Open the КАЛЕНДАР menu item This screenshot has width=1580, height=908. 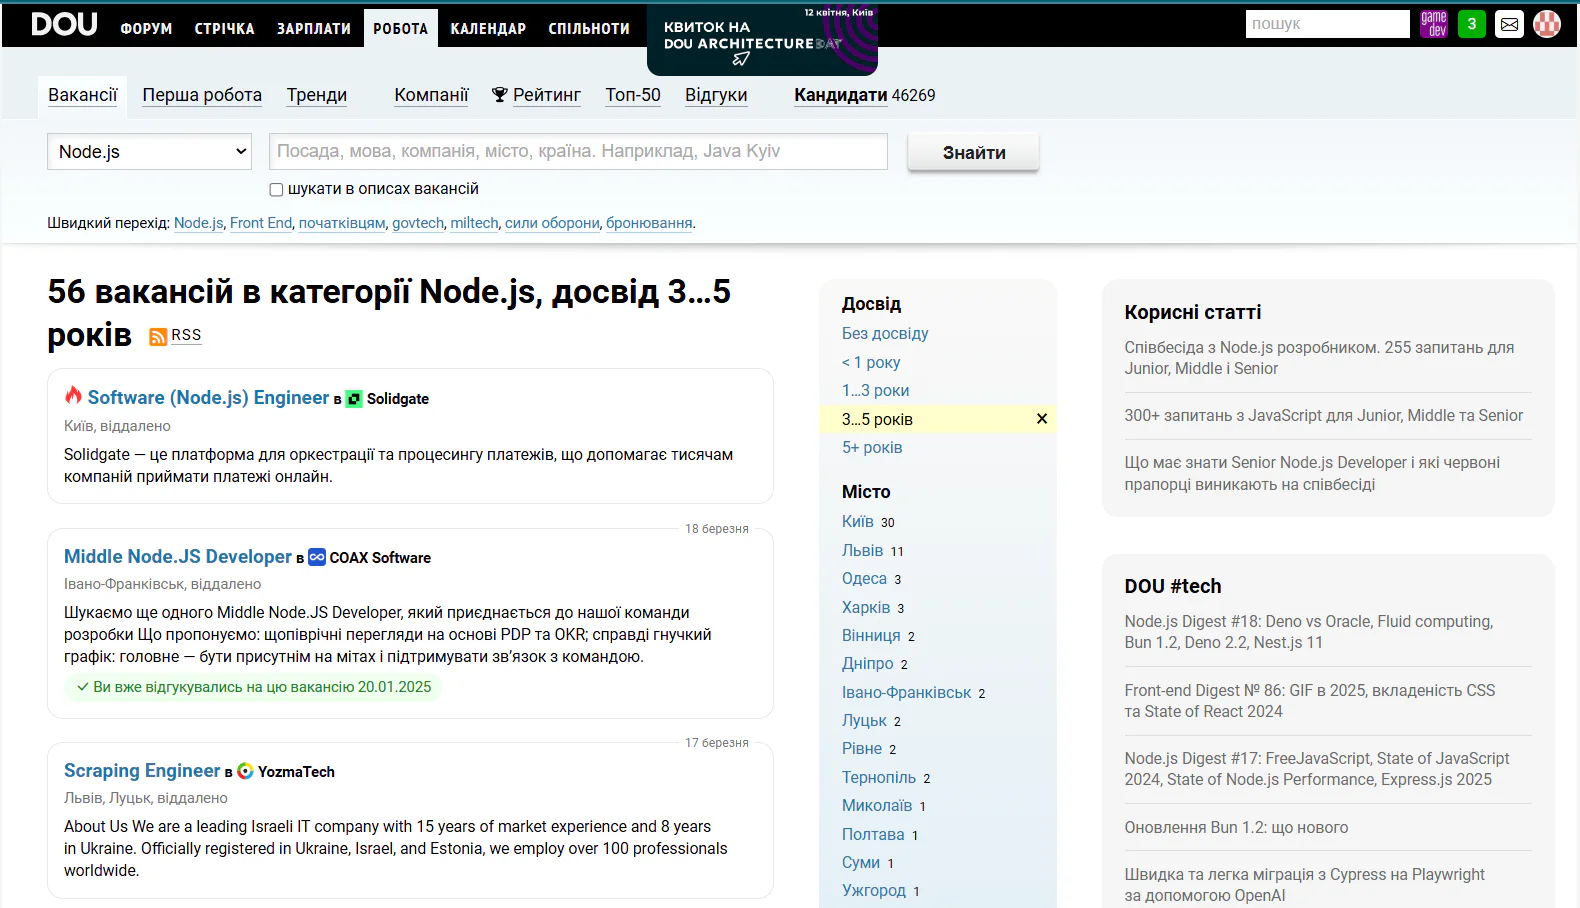tap(488, 29)
